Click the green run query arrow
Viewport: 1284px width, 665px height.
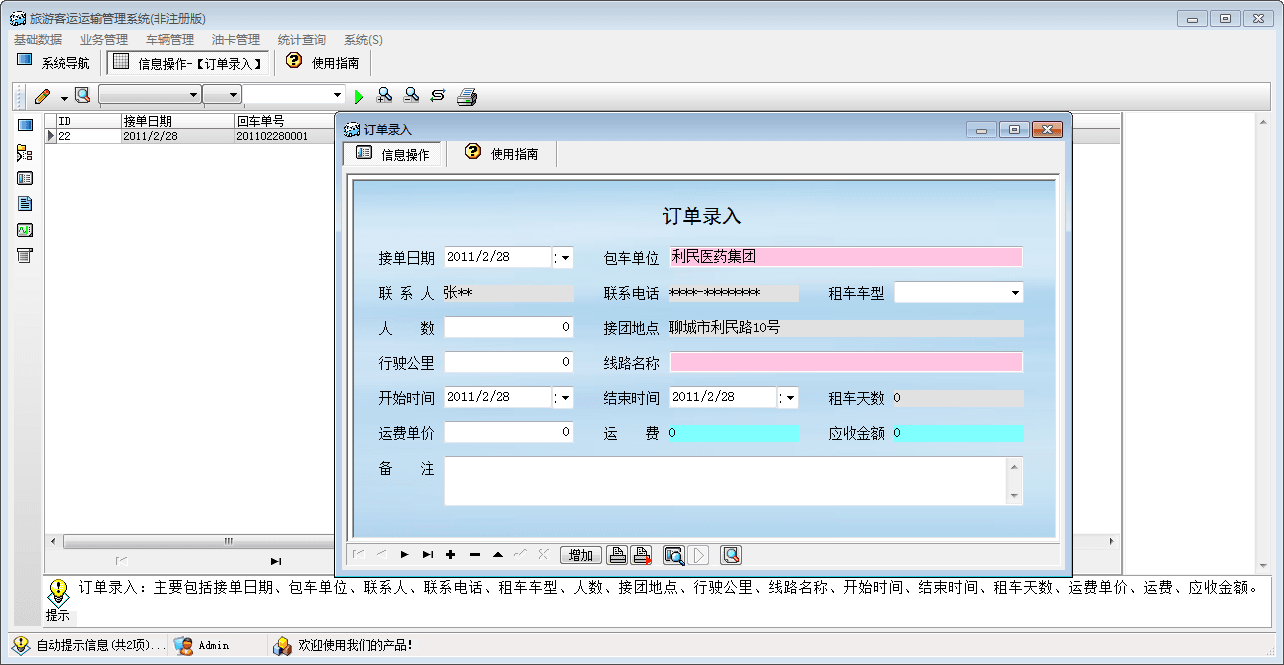tap(359, 96)
